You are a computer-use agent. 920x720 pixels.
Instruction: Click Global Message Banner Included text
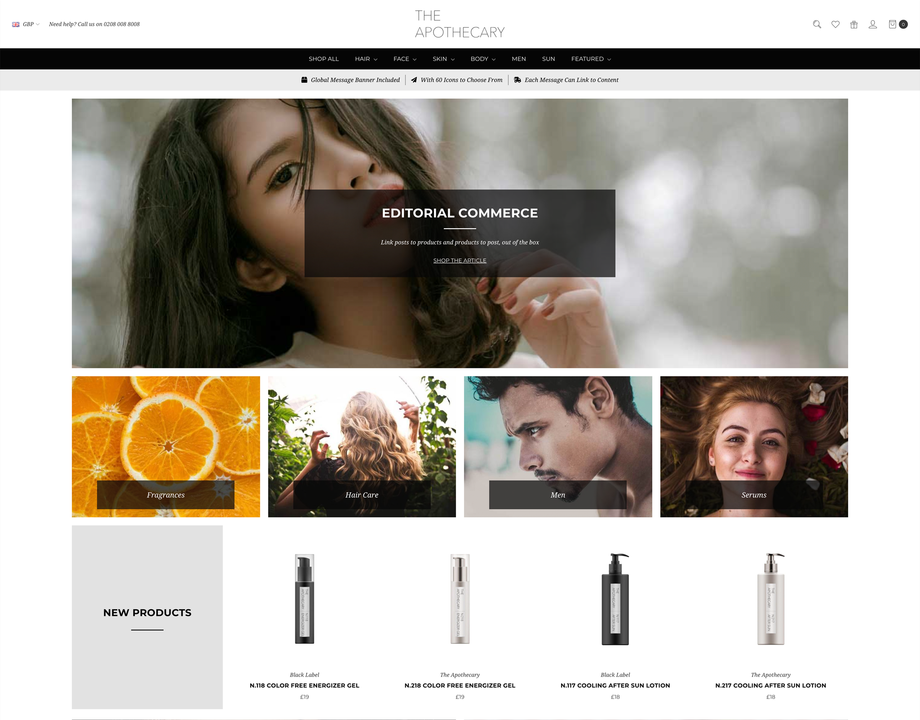pyautogui.click(x=355, y=80)
